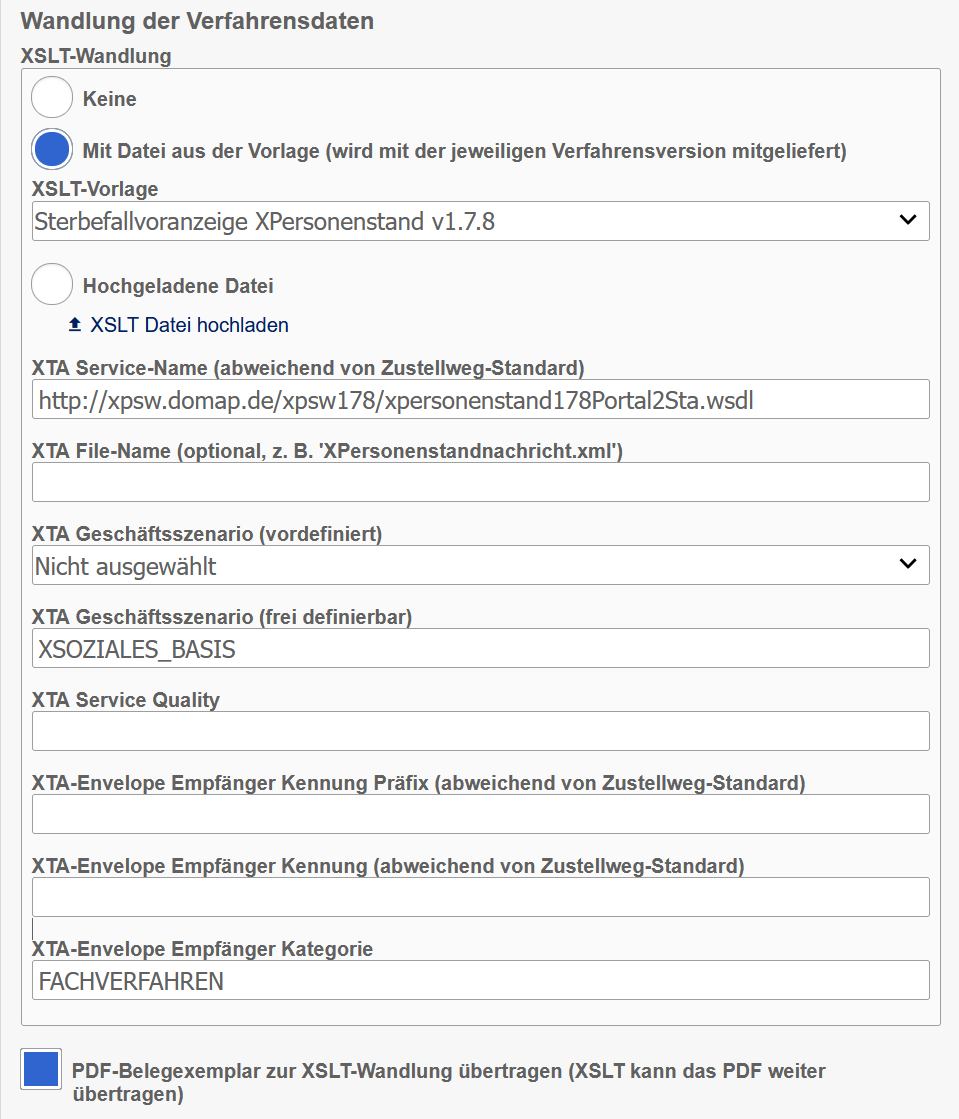
Task: Click chevron of 'Nicht ausgewählt' select
Action: coord(907,564)
